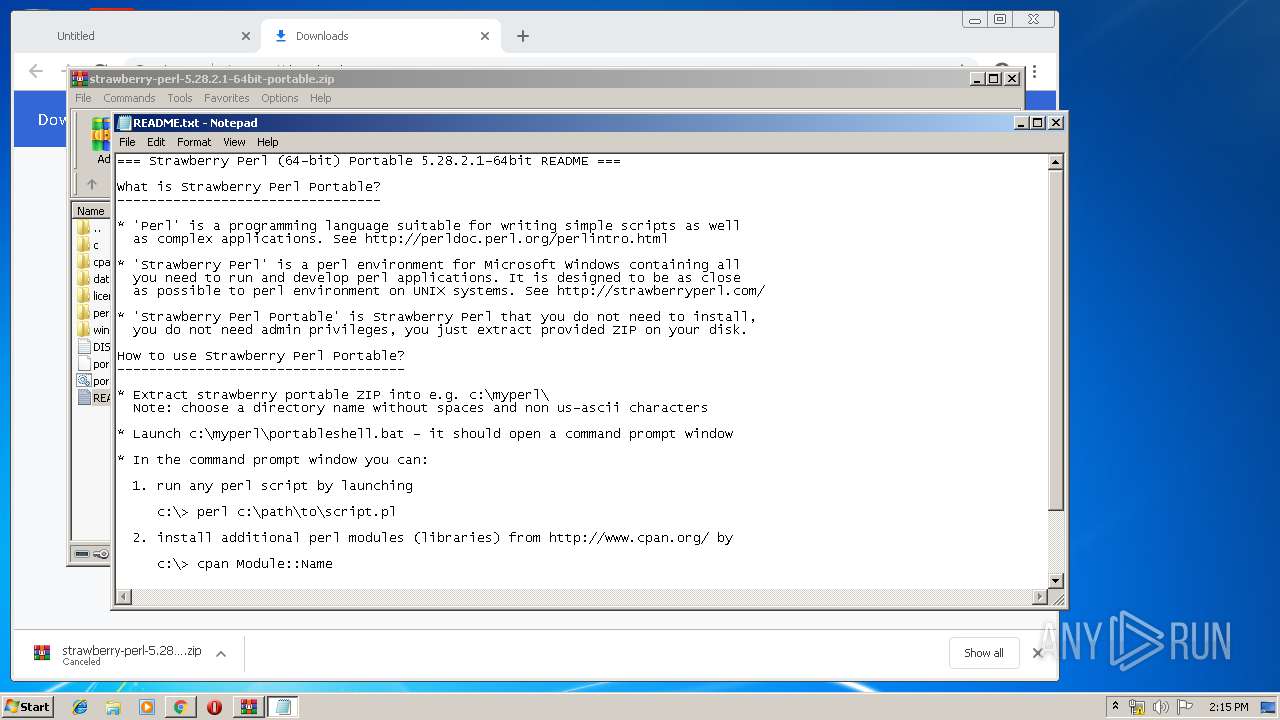Image resolution: width=1280 pixels, height=720 pixels.
Task: Close the Untitled Chrome tab
Action: 246,36
